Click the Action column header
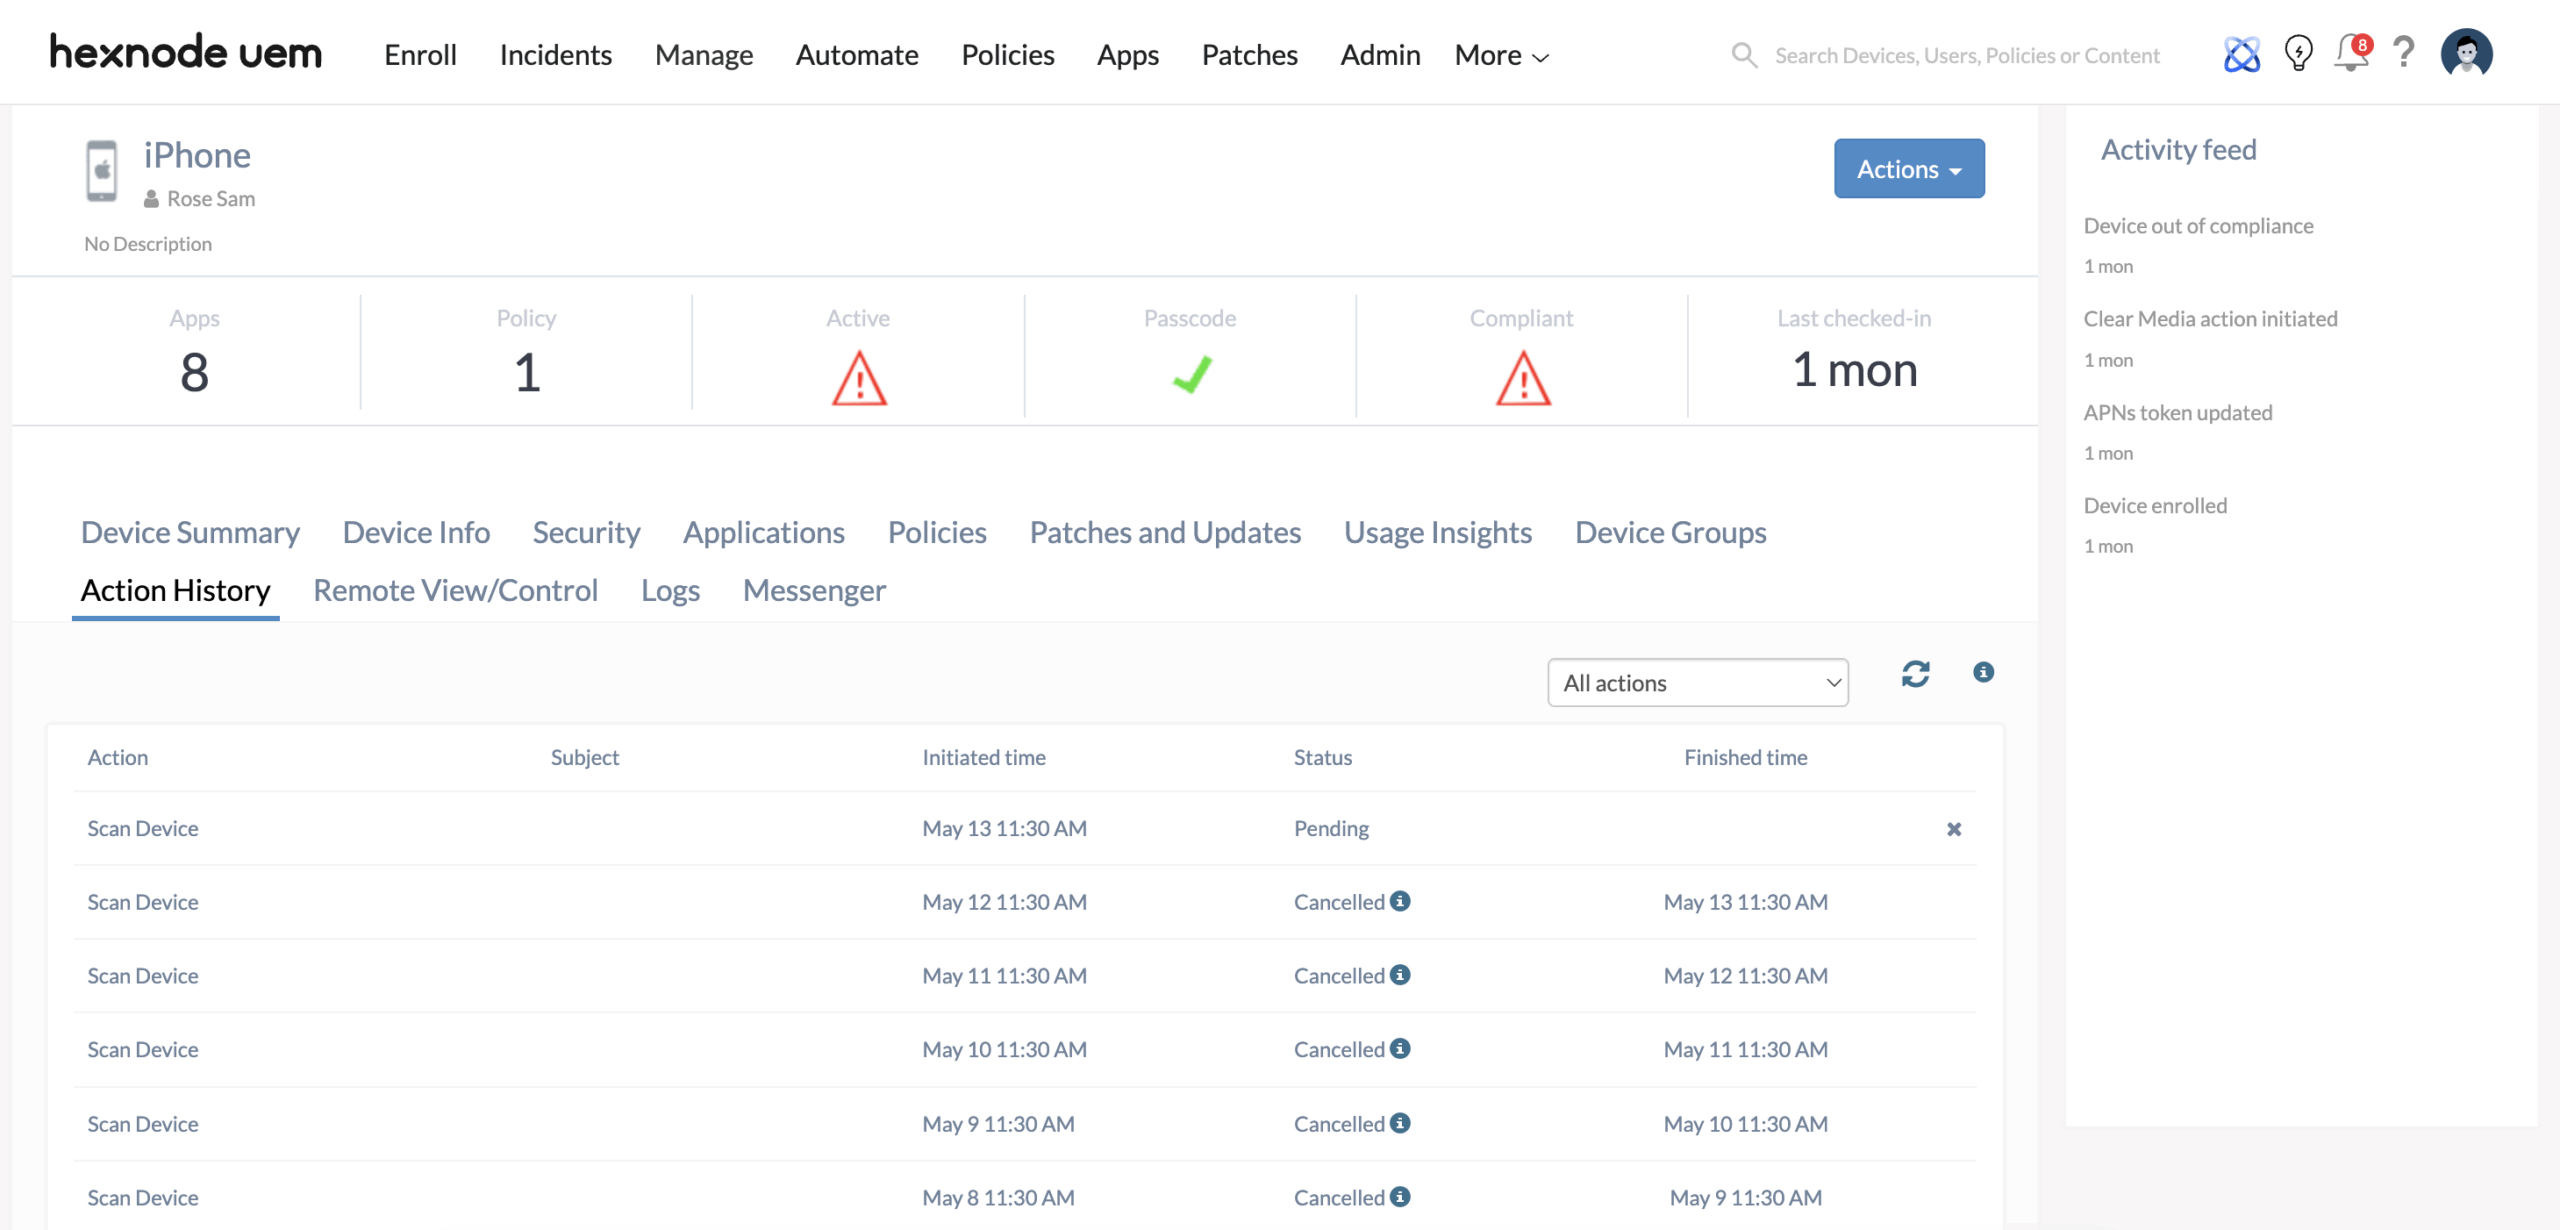 coord(118,757)
